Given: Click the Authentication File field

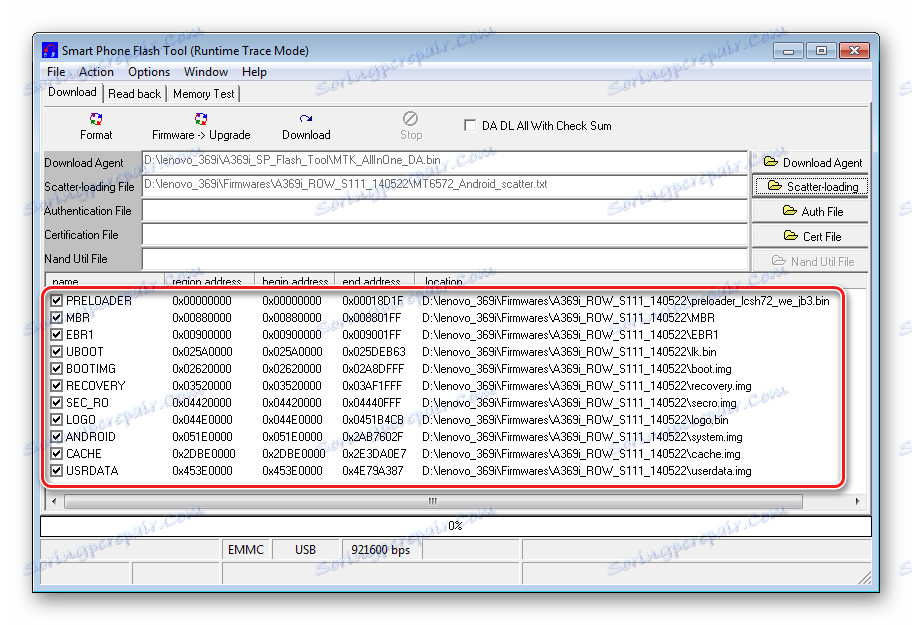Looking at the screenshot, I should coord(444,210).
